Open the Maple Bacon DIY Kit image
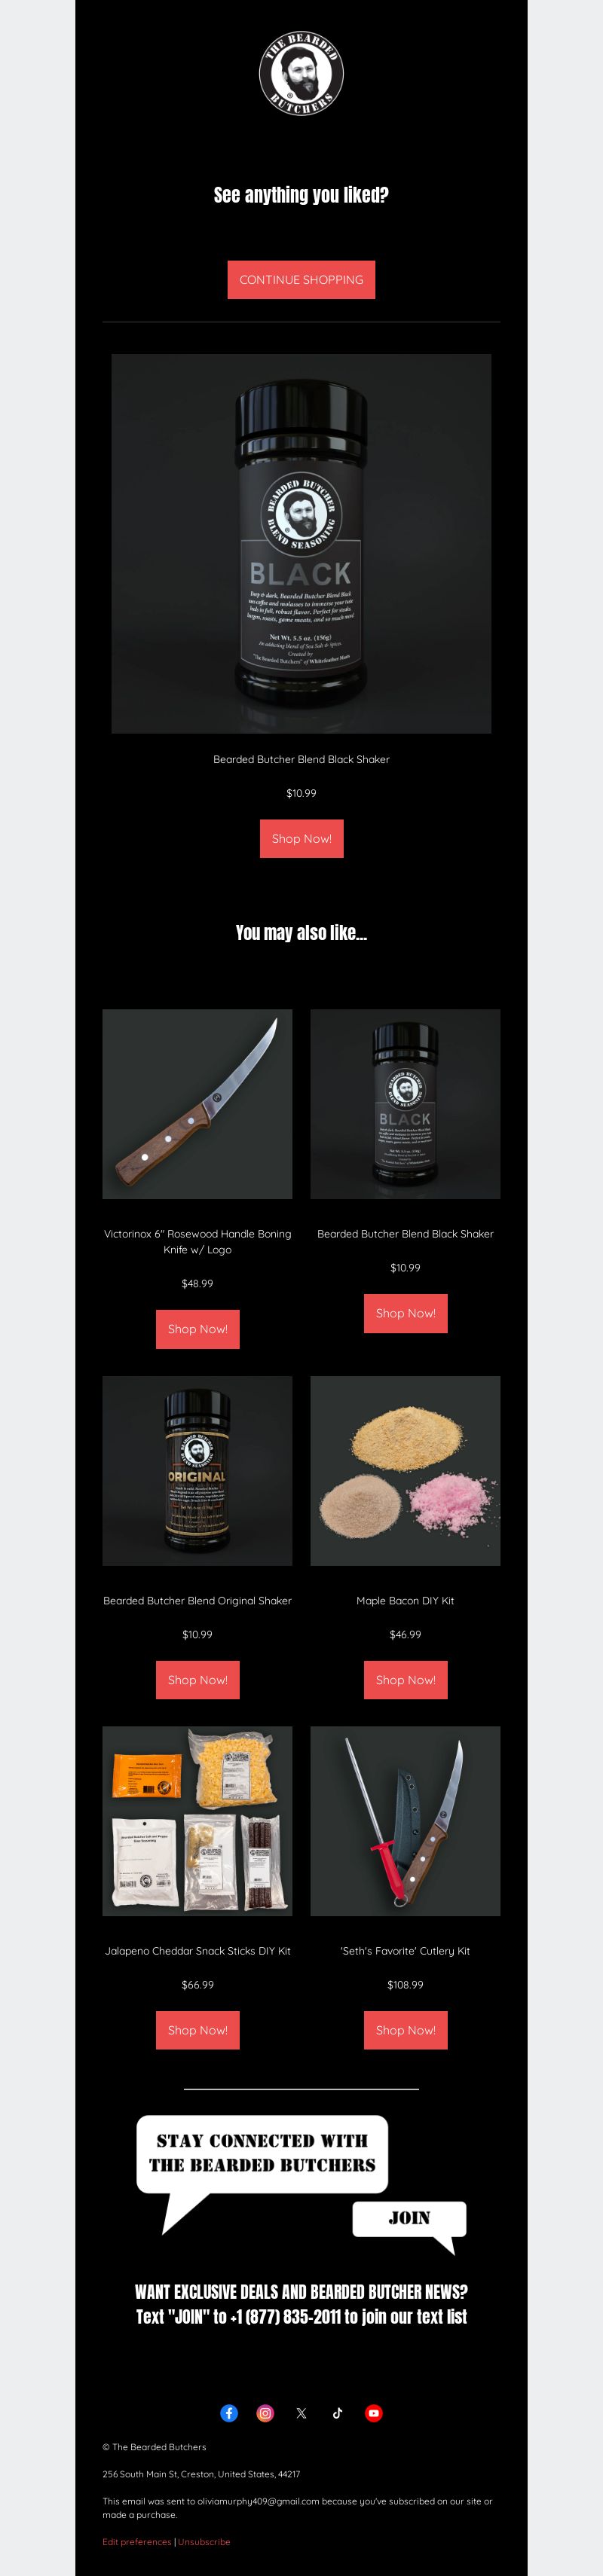Image resolution: width=603 pixels, height=2576 pixels. click(x=405, y=1471)
